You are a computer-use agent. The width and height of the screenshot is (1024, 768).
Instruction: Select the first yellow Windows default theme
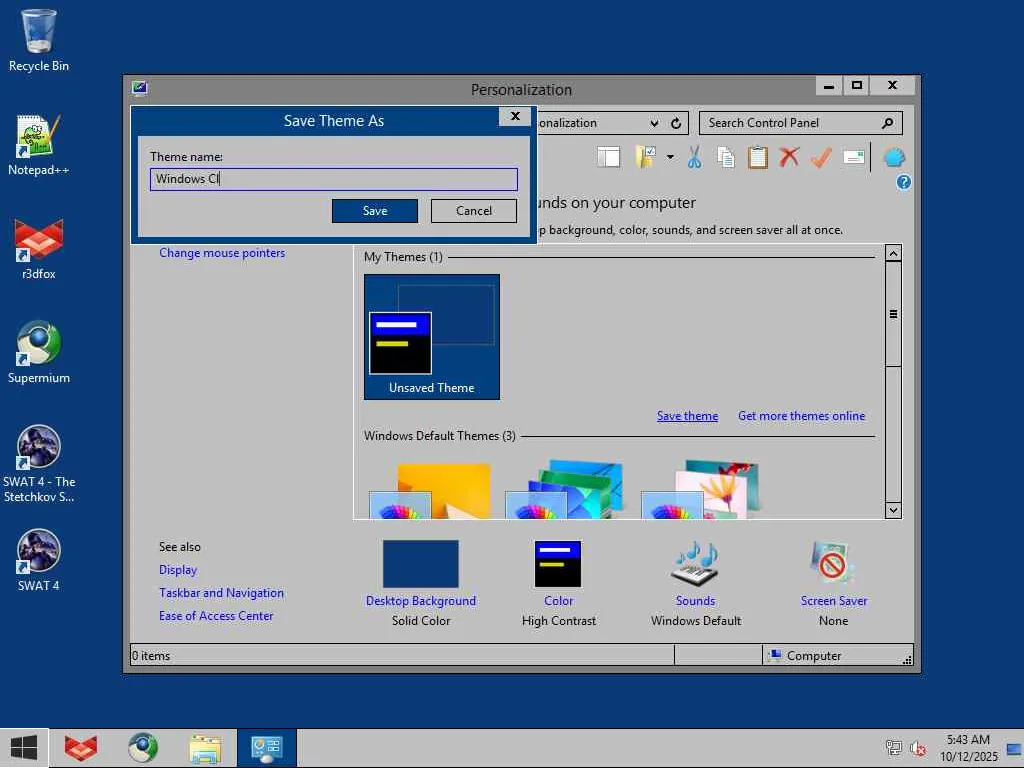[431, 490]
